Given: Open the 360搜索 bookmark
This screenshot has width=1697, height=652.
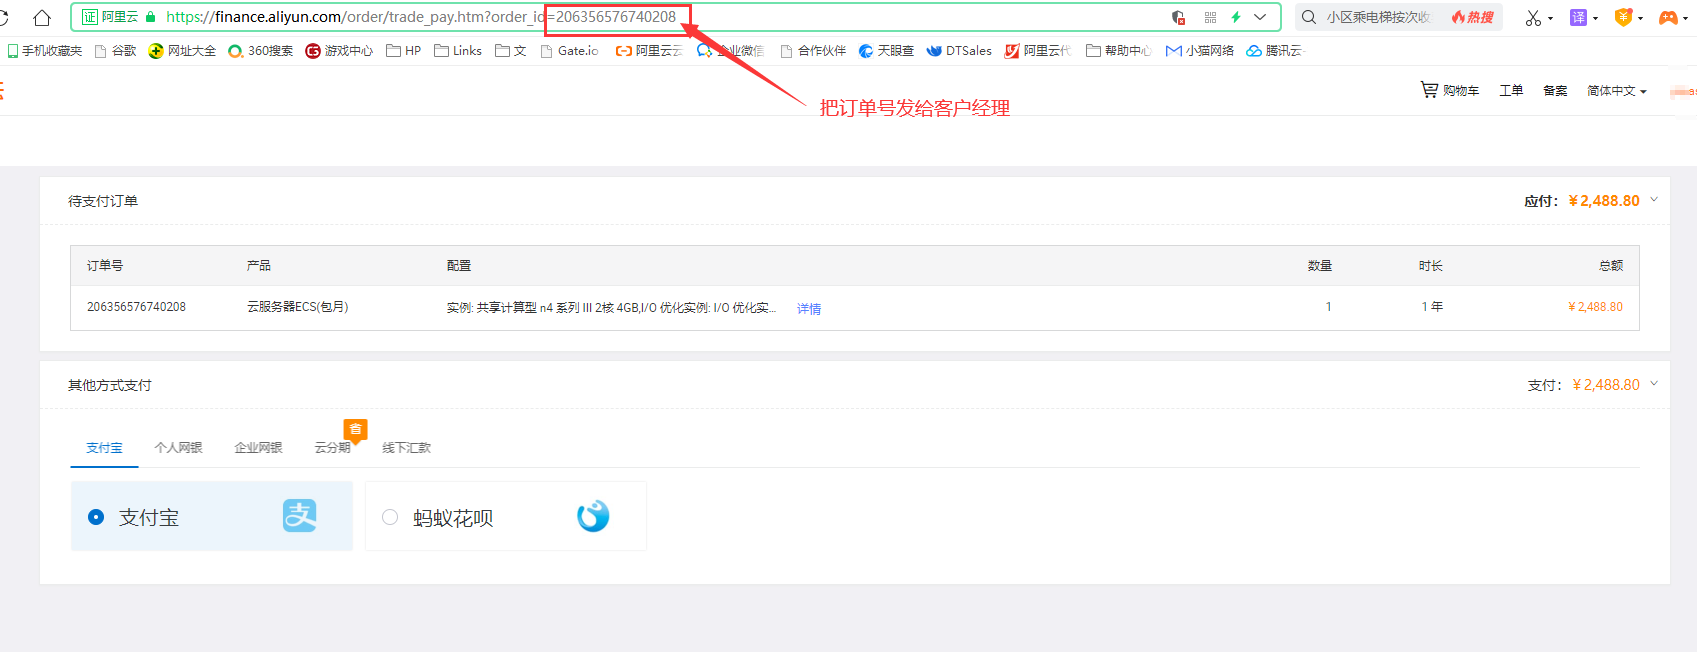Looking at the screenshot, I should [x=261, y=51].
